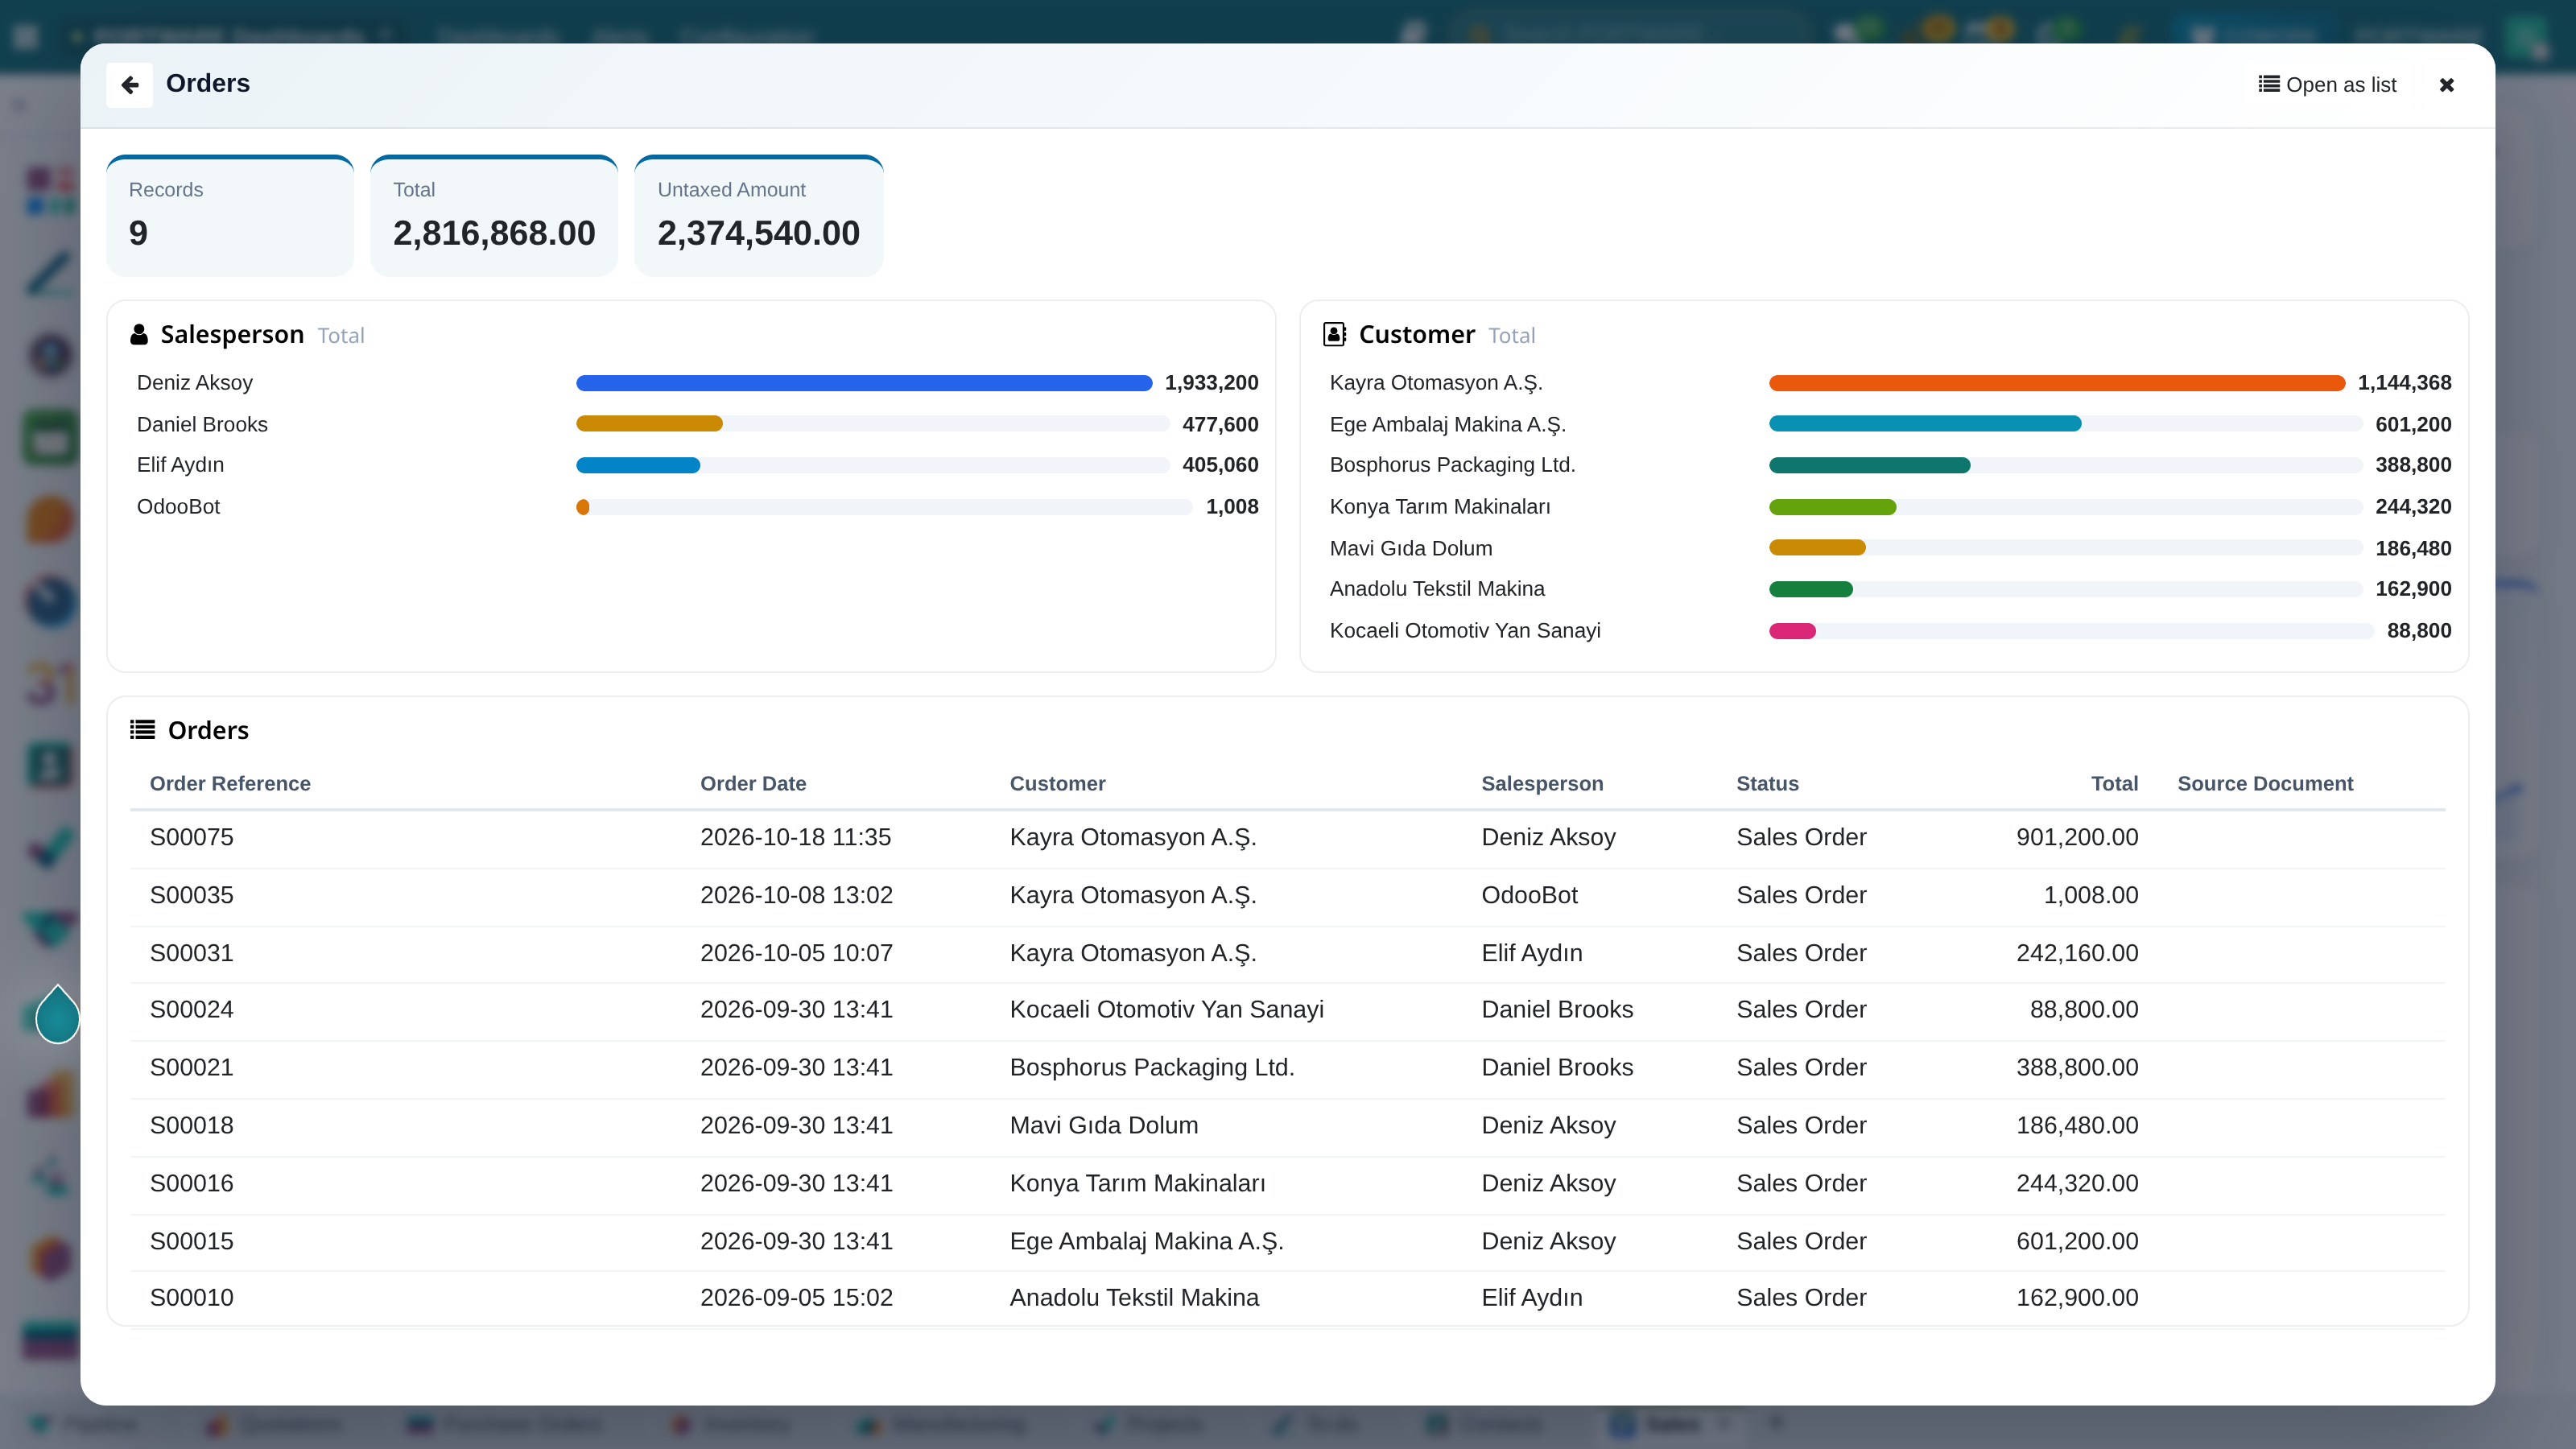Sort by Order Reference column header
The image size is (2576, 1449).
(x=230, y=784)
